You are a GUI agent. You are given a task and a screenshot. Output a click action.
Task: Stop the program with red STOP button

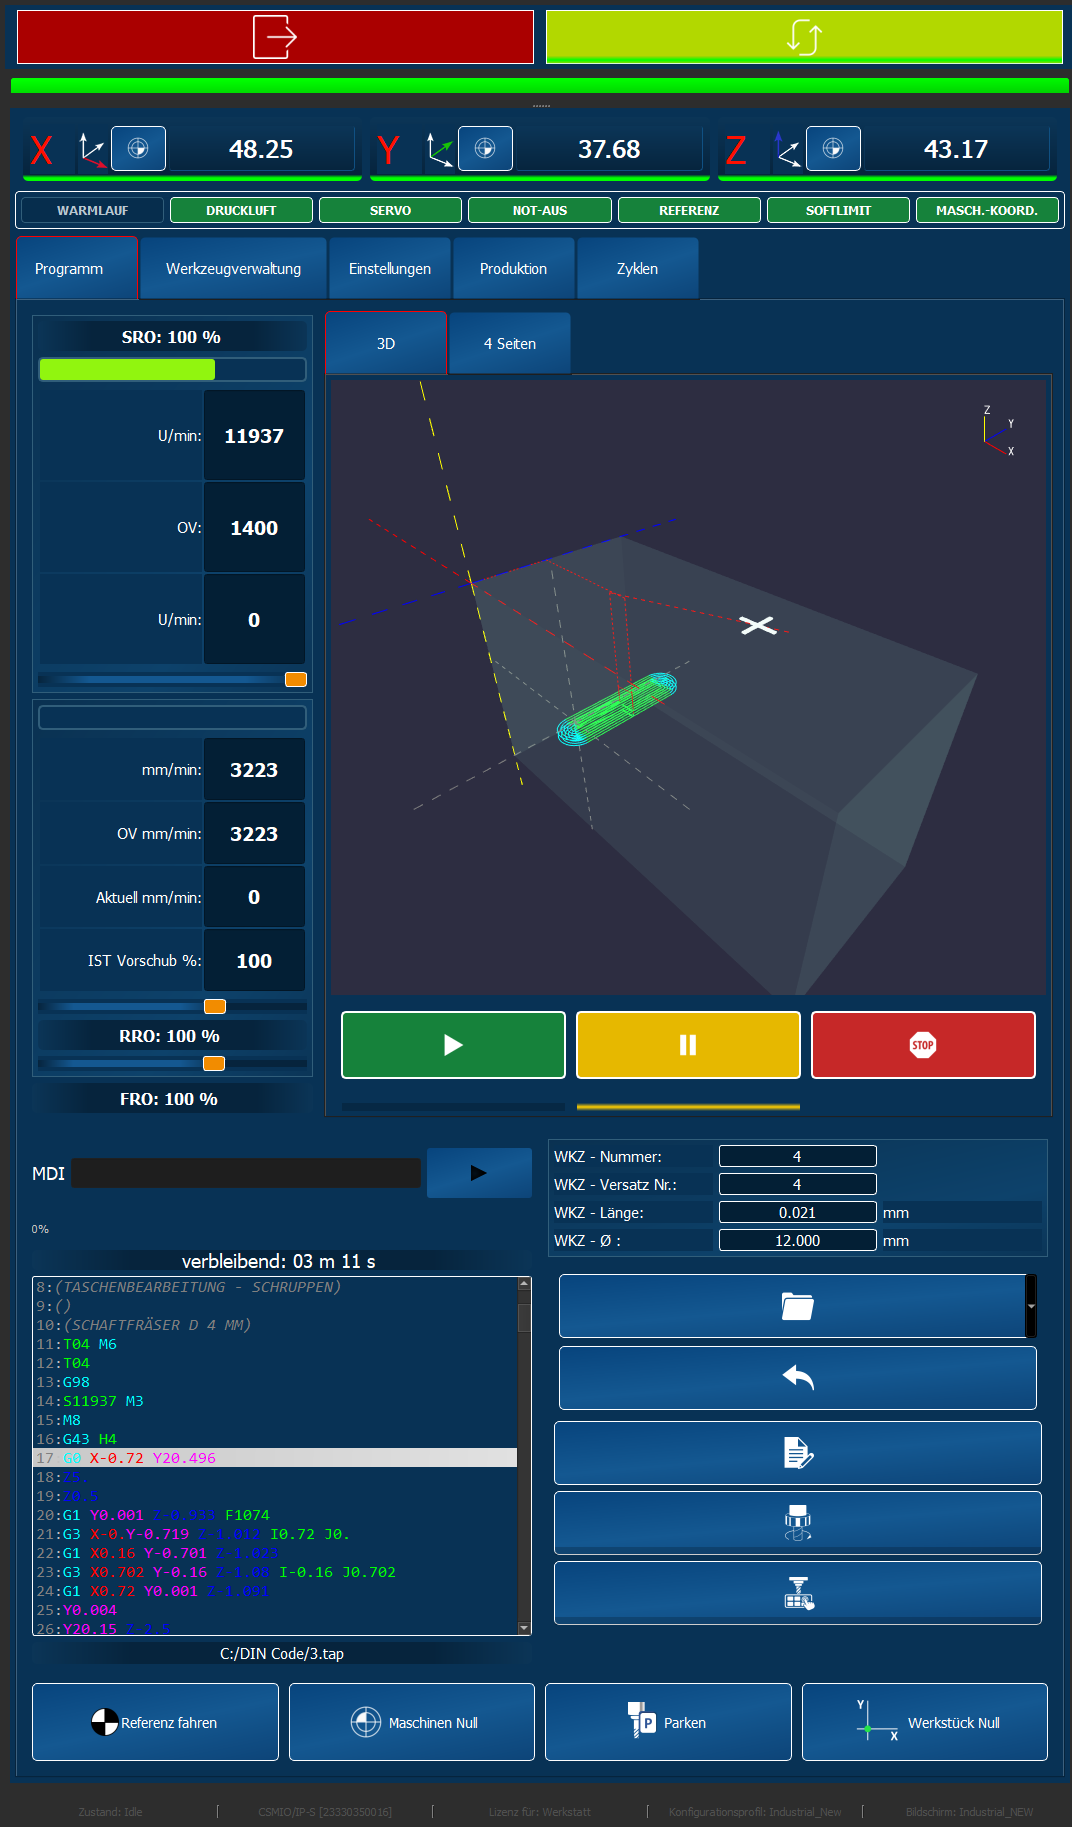click(923, 1045)
